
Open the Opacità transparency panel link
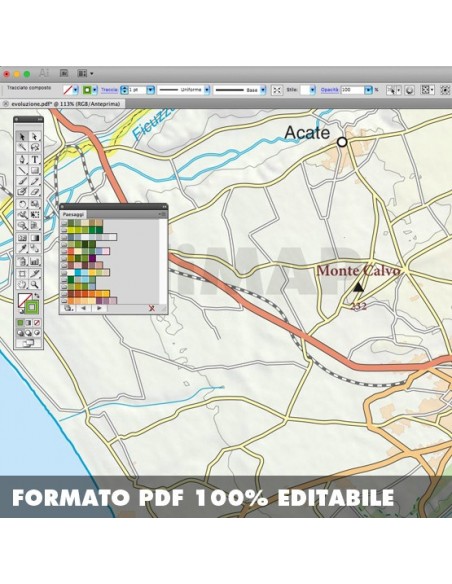point(330,90)
